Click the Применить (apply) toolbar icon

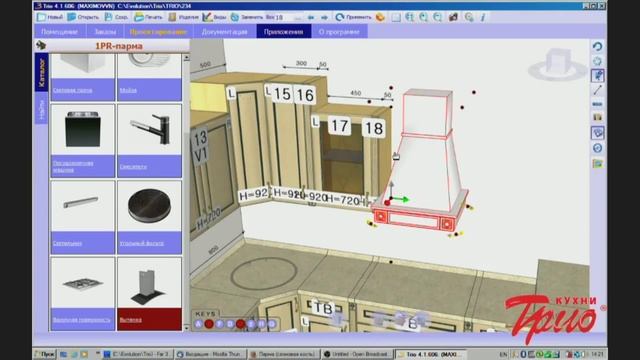(x=340, y=17)
